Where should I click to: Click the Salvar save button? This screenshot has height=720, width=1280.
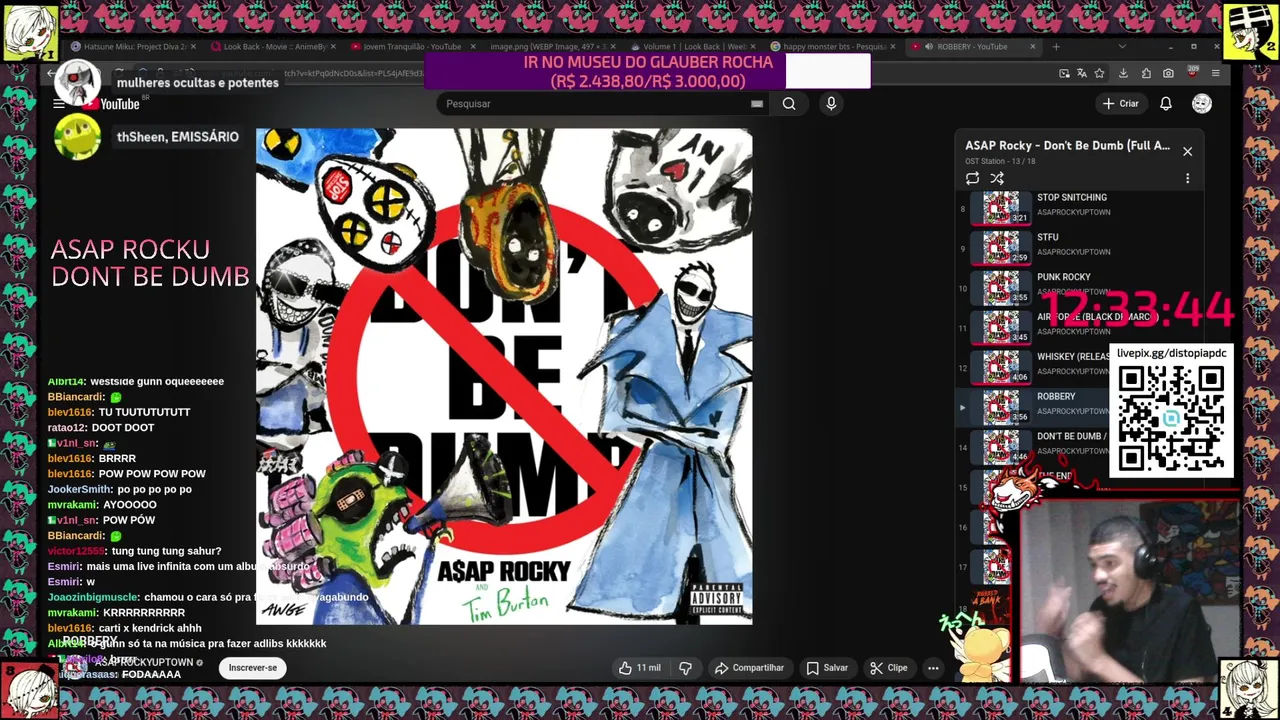coord(827,668)
